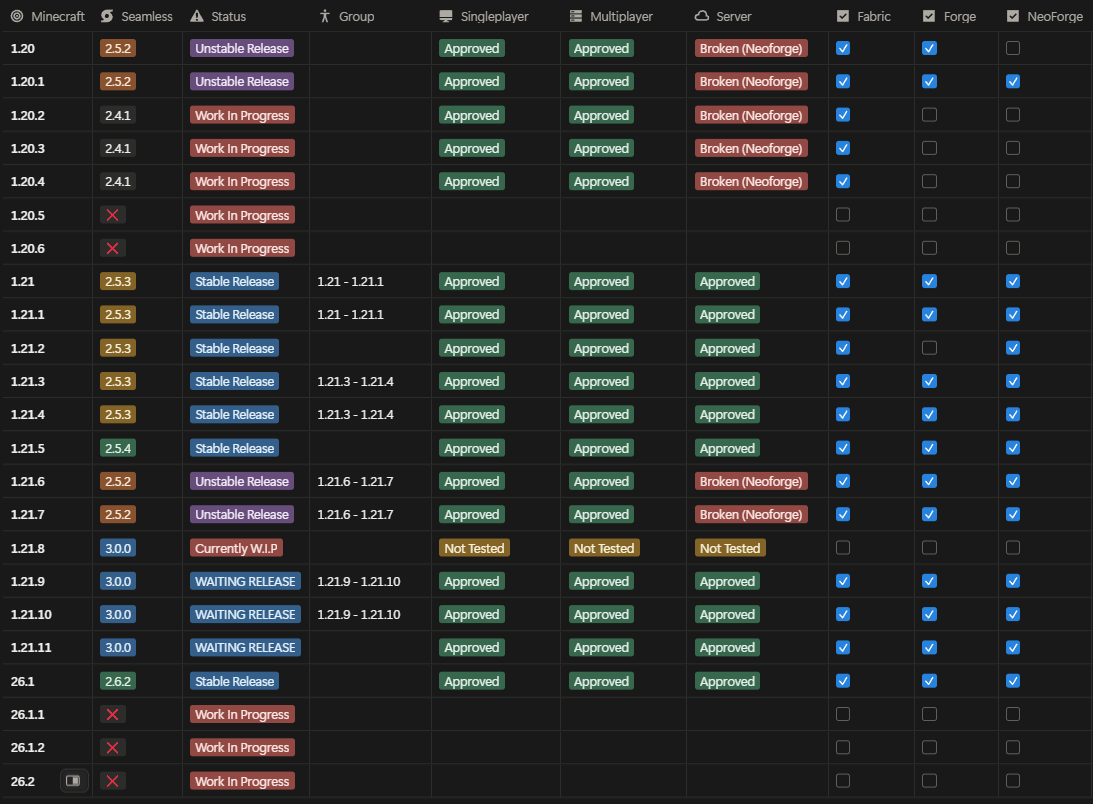Uncheck Forge for Minecraft 1.21.11
This screenshot has height=804, width=1093.
[x=929, y=647]
